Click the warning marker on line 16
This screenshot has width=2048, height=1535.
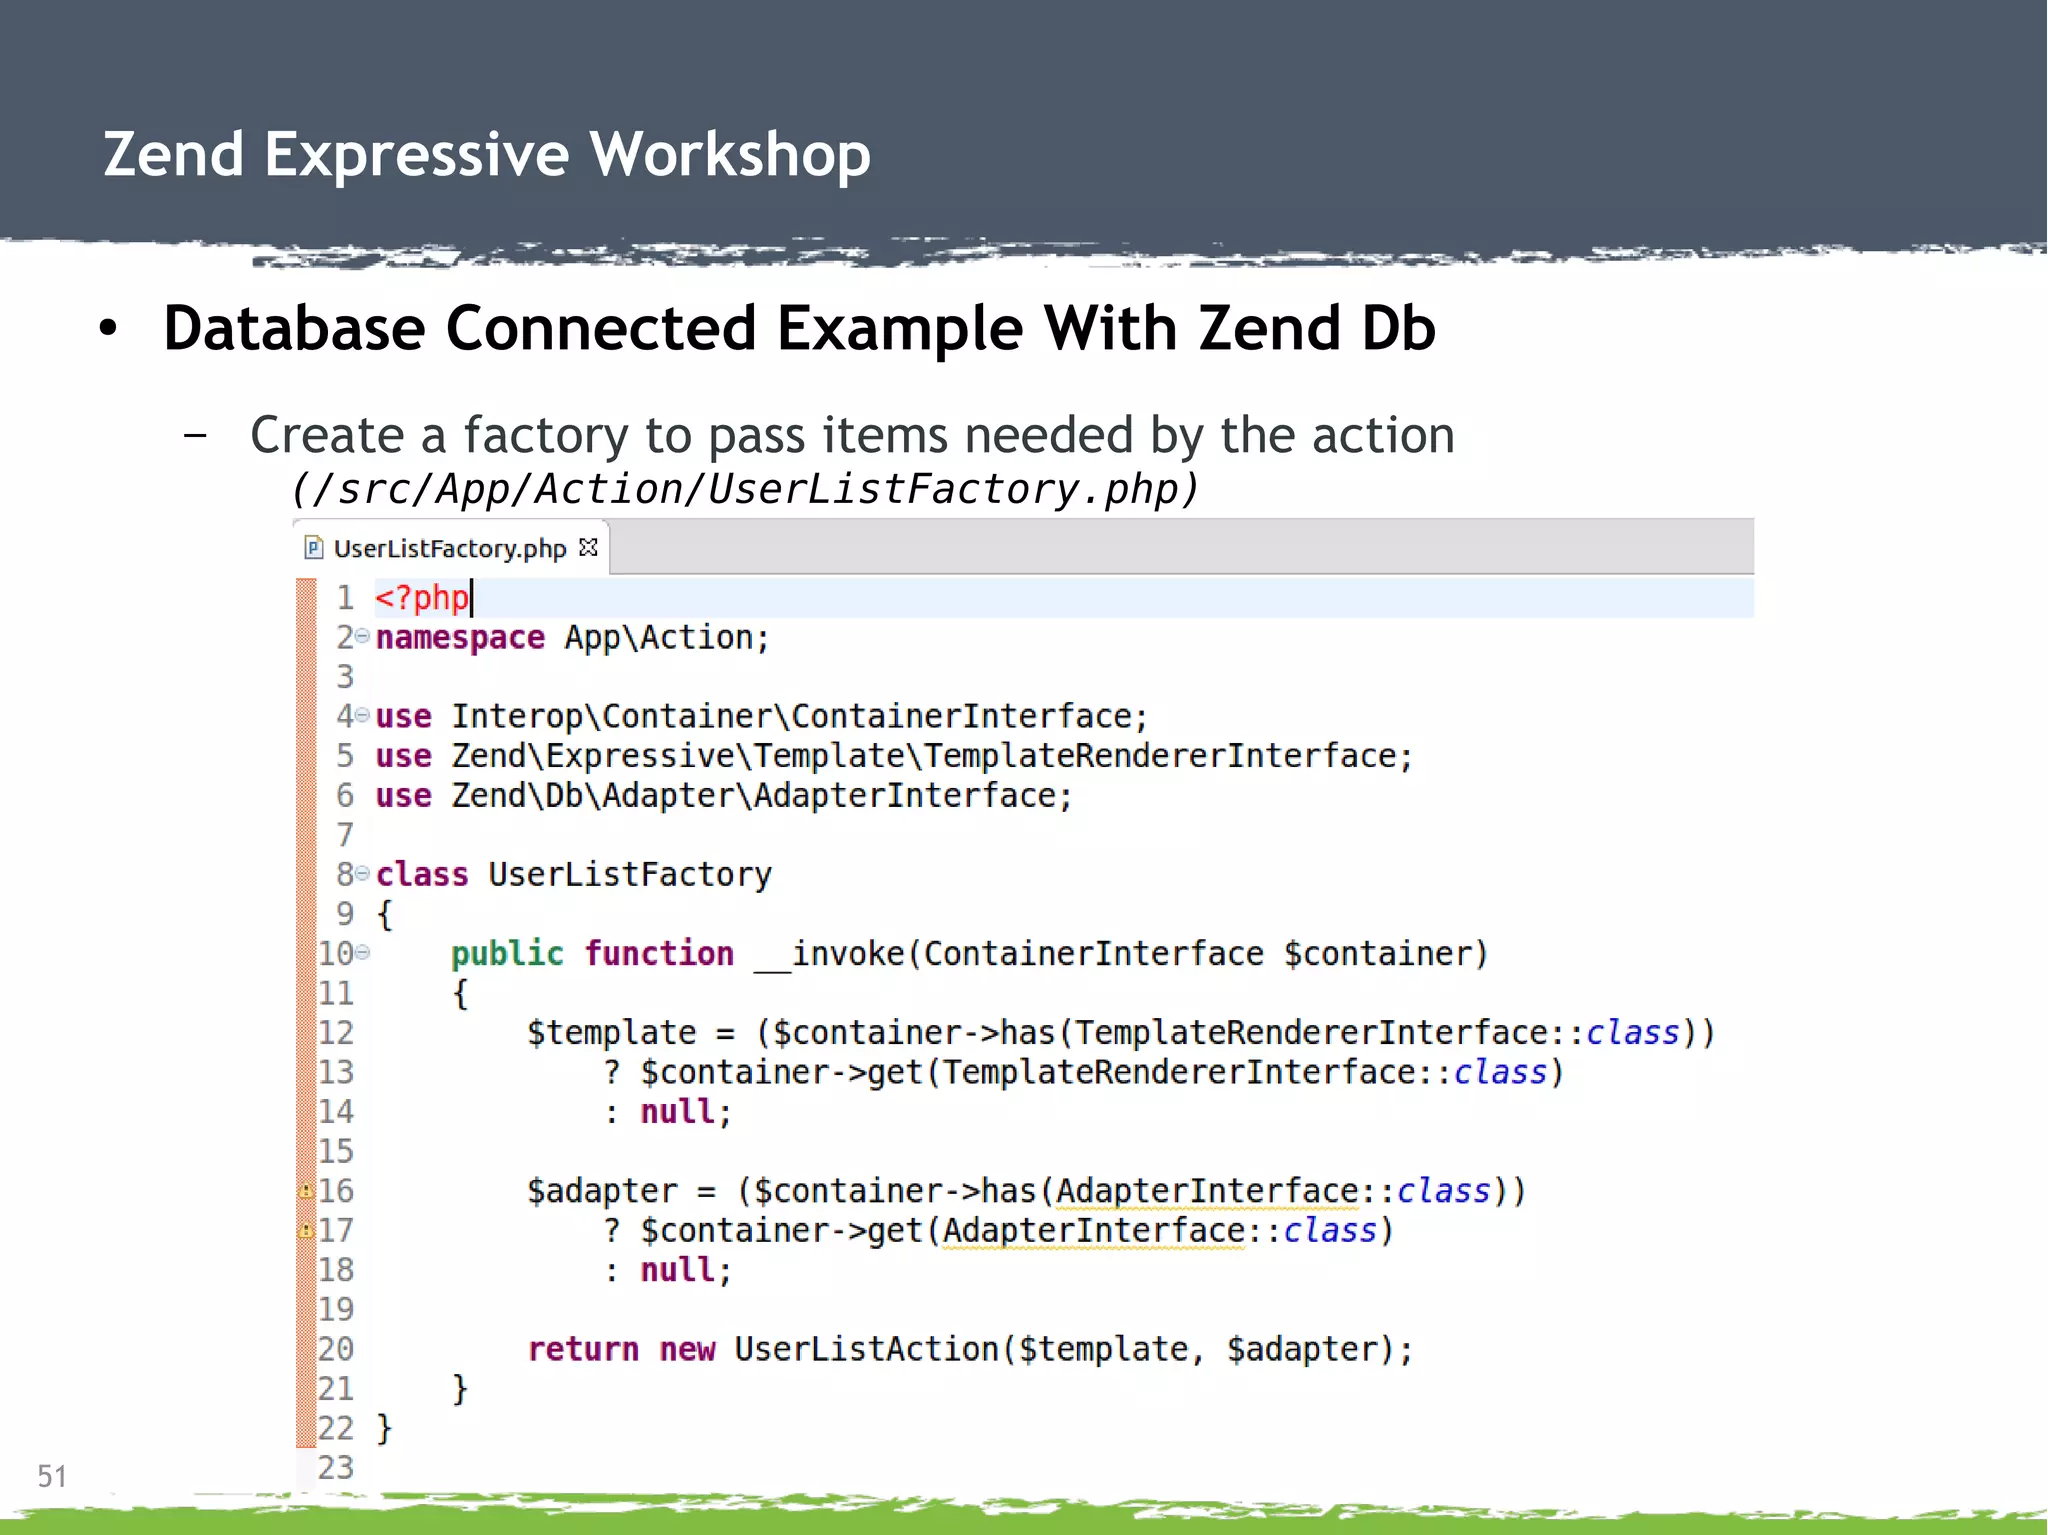tap(306, 1190)
